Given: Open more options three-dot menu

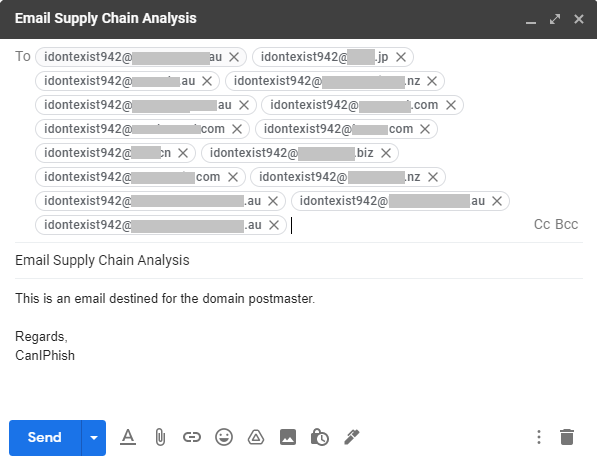Looking at the screenshot, I should (539, 437).
